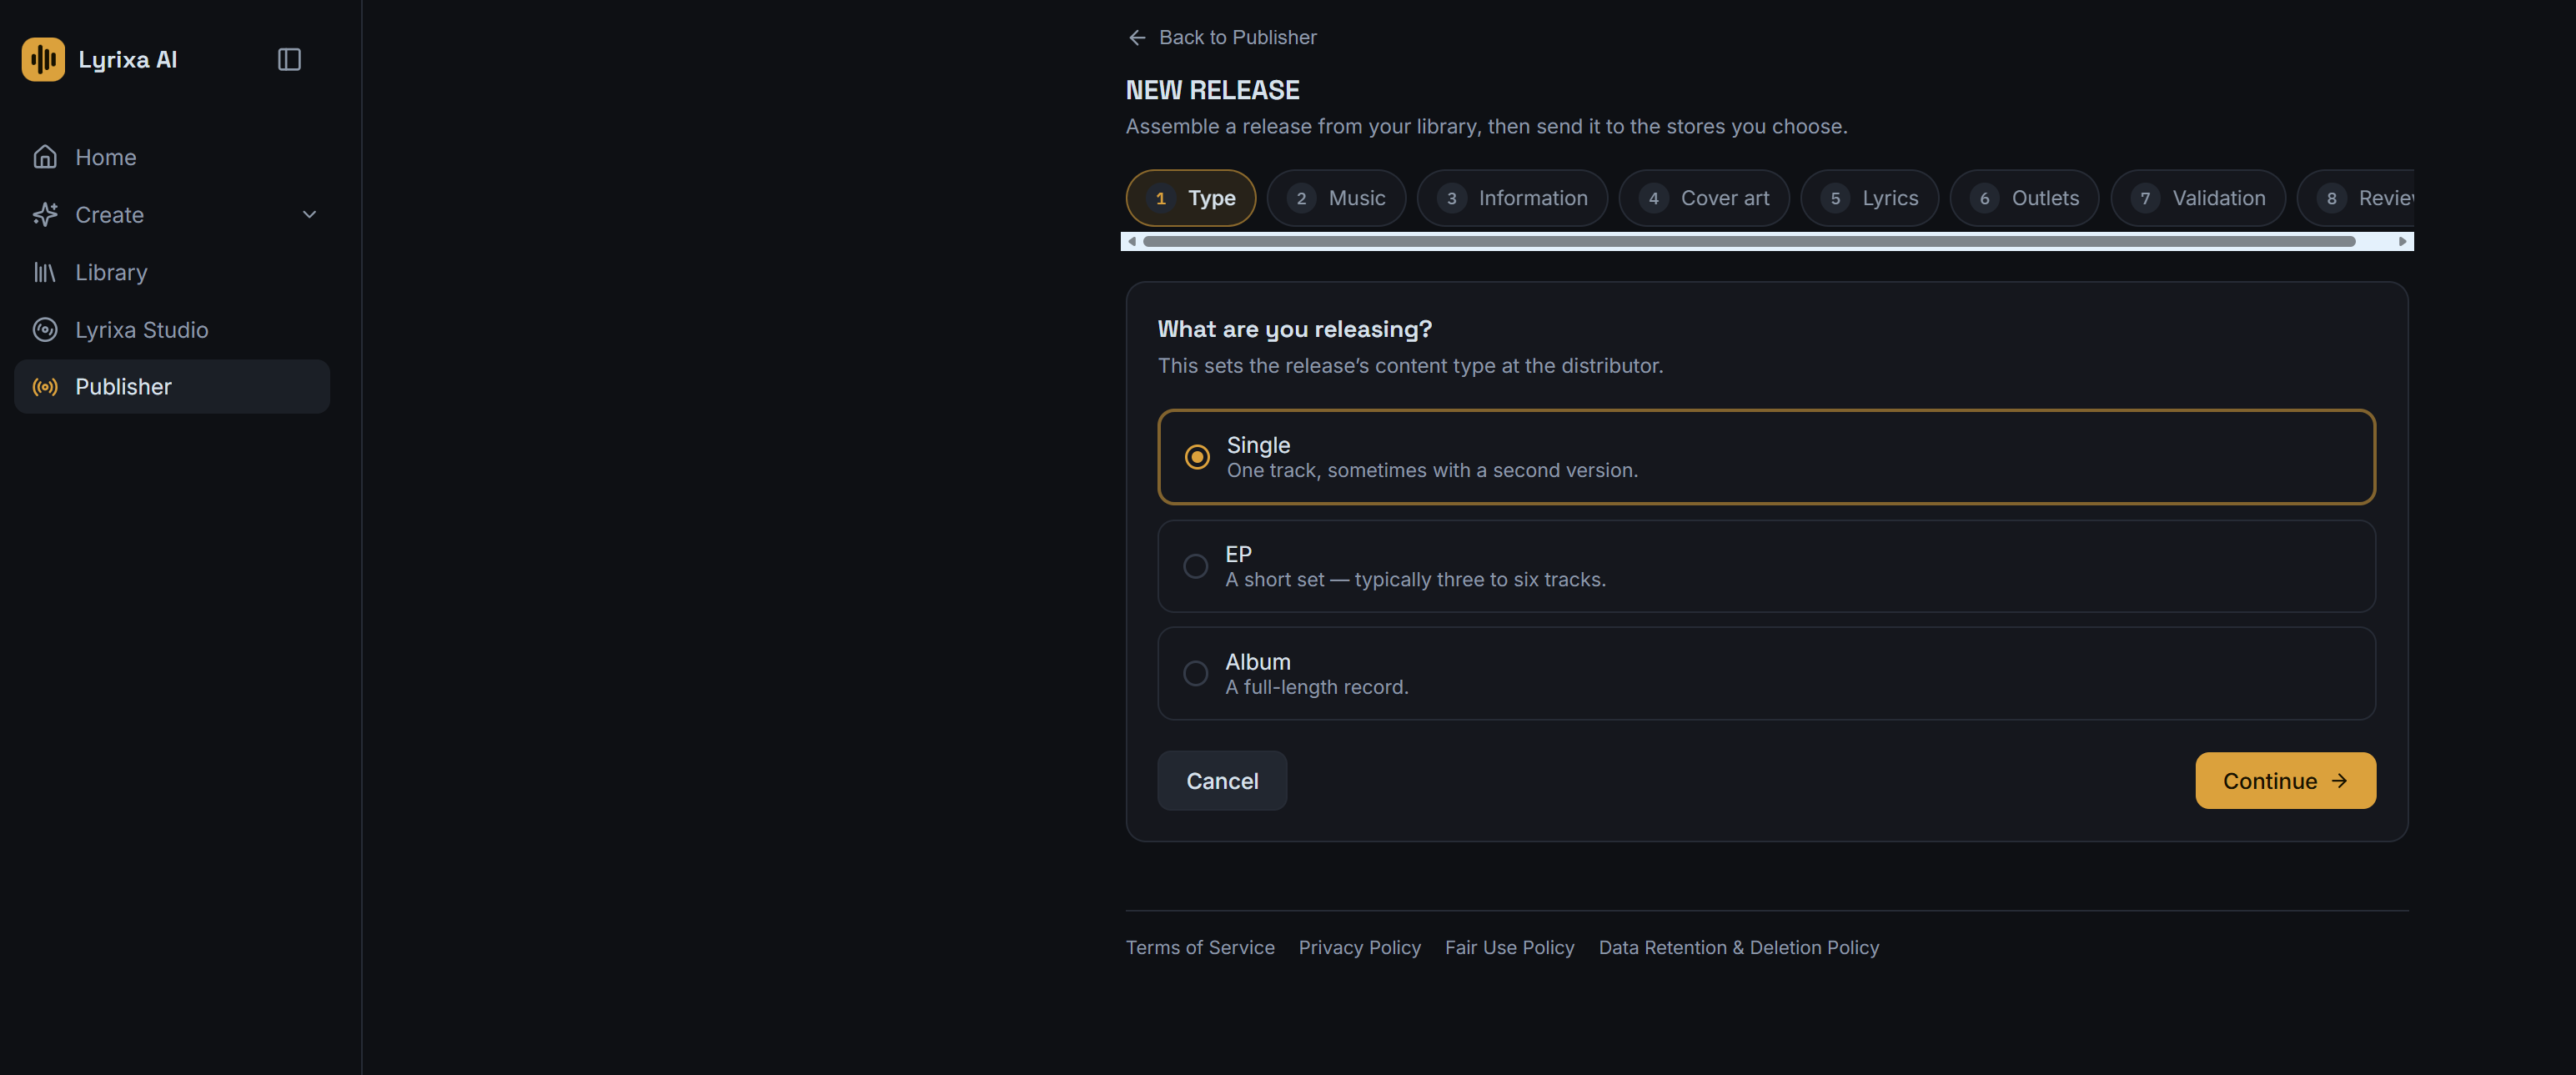Screen dimensions: 2576x1075
Task: Go to the Music step tab
Action: 1336,198
